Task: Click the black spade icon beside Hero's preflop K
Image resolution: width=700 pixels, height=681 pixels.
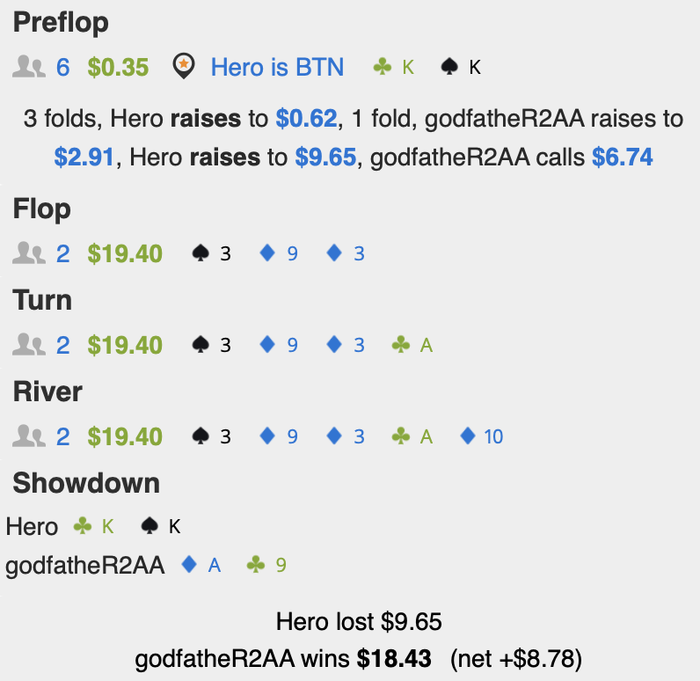Action: pyautogui.click(x=449, y=67)
